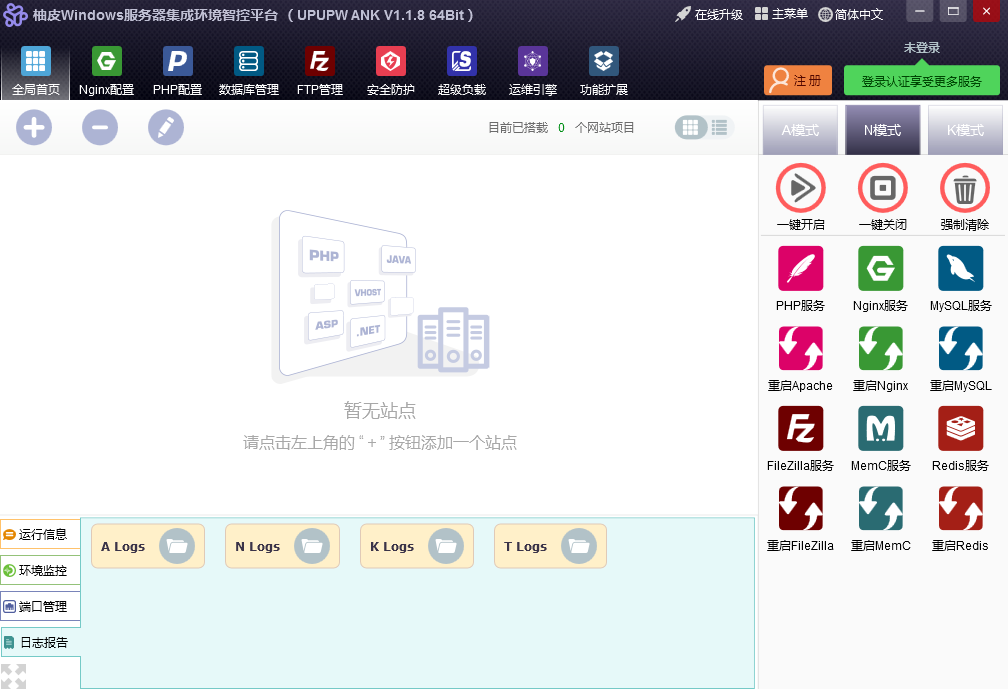Viewport: 1008px width, 689px height.
Task: Open Nginx配置 settings
Action: [106, 71]
